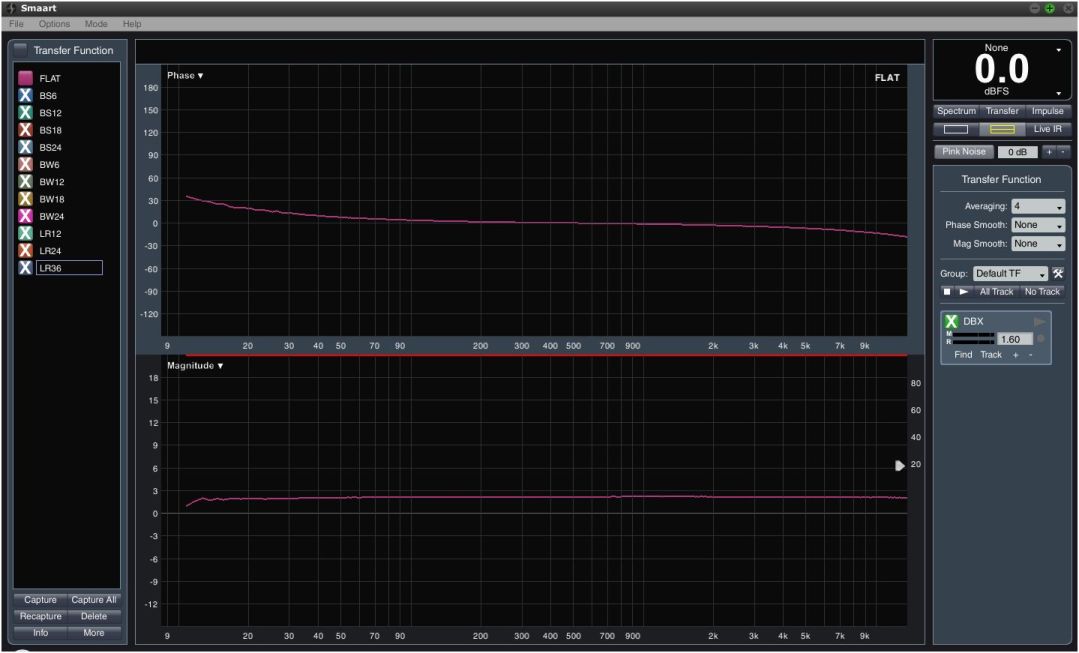Toggle the DBX measurement visibility icon
The image size is (1079, 653).
pos(952,321)
